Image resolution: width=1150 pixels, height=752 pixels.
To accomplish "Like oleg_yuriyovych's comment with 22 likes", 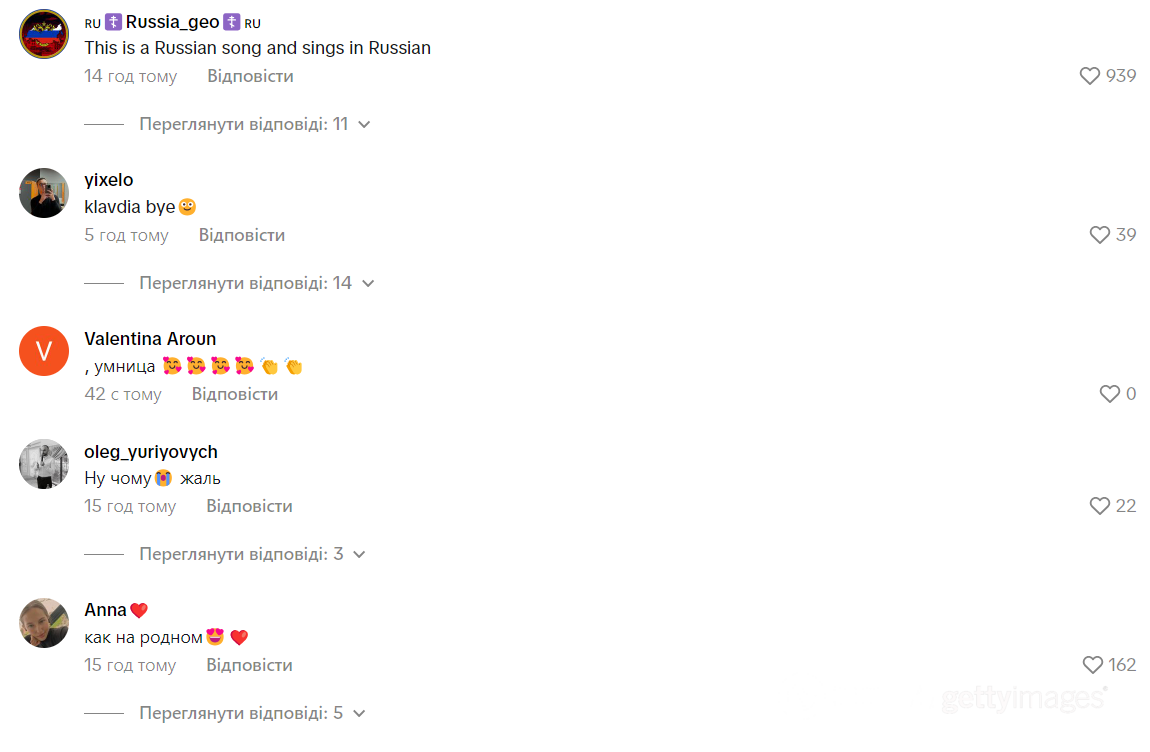I will pos(1099,506).
